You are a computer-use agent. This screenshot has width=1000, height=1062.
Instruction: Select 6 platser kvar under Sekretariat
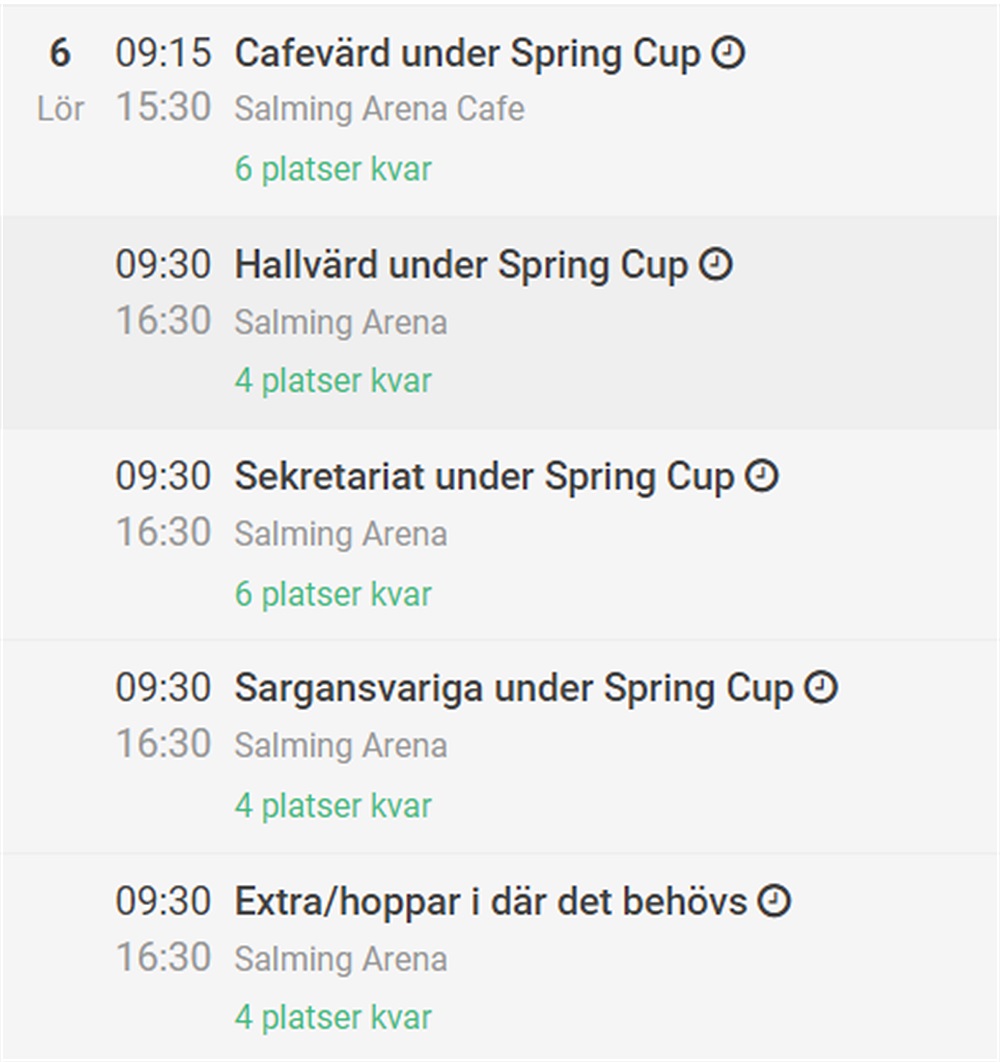333,594
